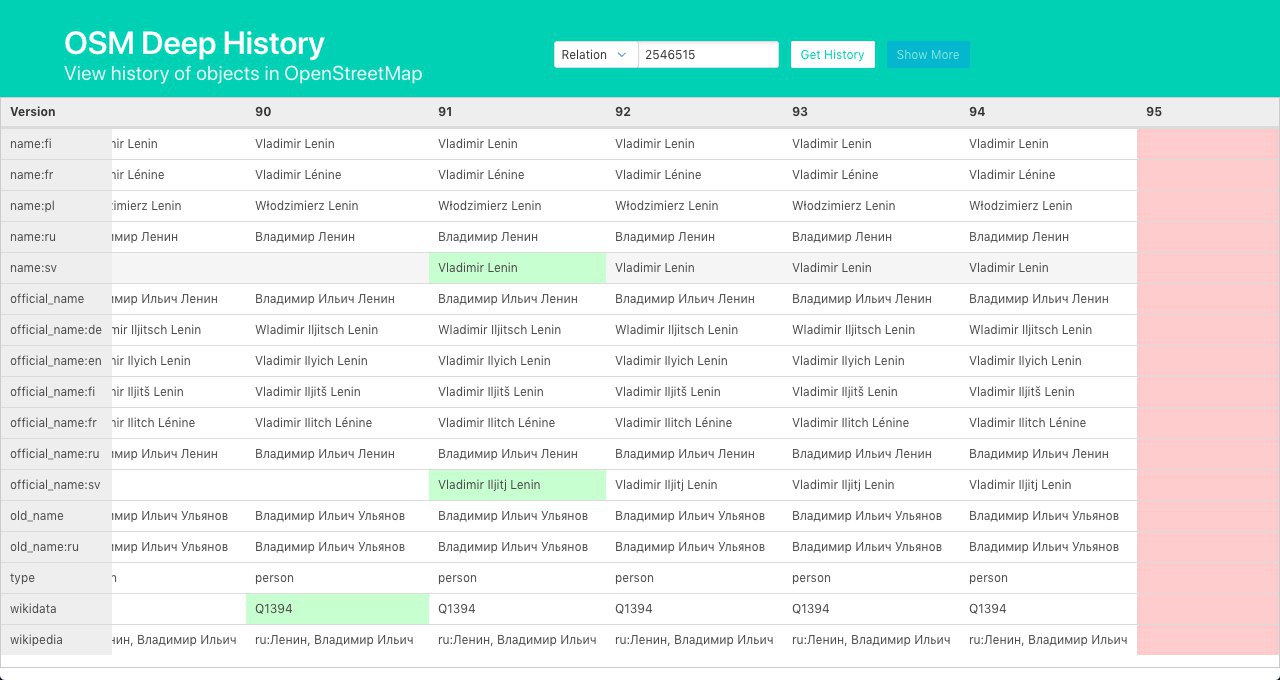This screenshot has height=680, width=1280.
Task: Click Włodzimierz Lenin in version 92 column
Action: (x=667, y=206)
